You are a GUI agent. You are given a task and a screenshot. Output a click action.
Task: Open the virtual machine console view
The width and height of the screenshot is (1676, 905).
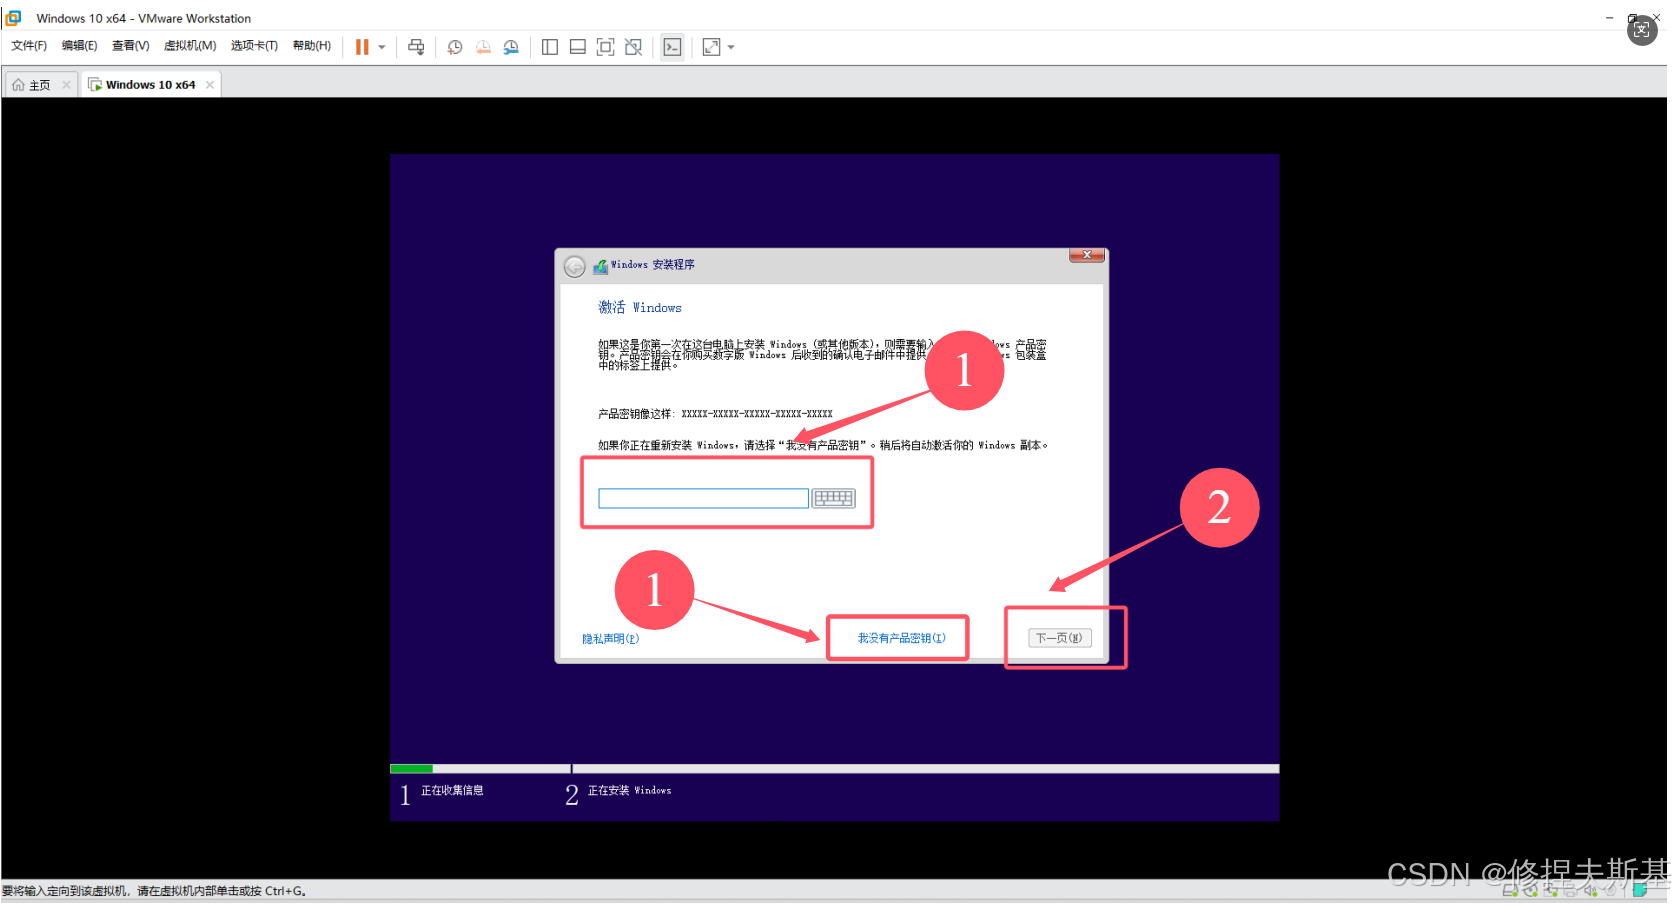pos(672,47)
